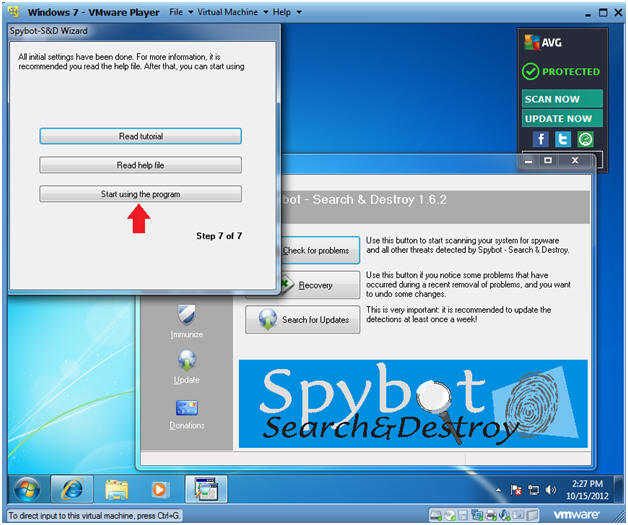Open the Donations card icon in sidebar
Screen dimensions: 628x525
pyautogui.click(x=187, y=408)
